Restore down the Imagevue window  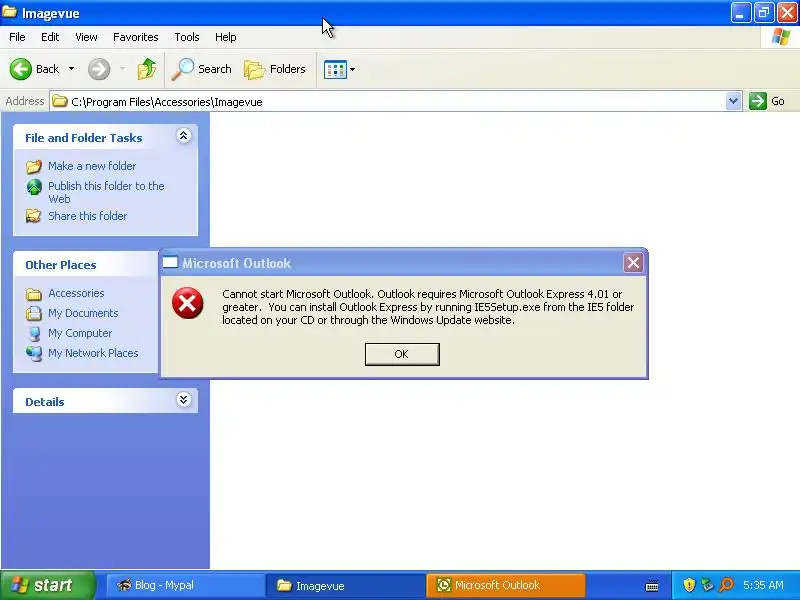[x=763, y=12]
